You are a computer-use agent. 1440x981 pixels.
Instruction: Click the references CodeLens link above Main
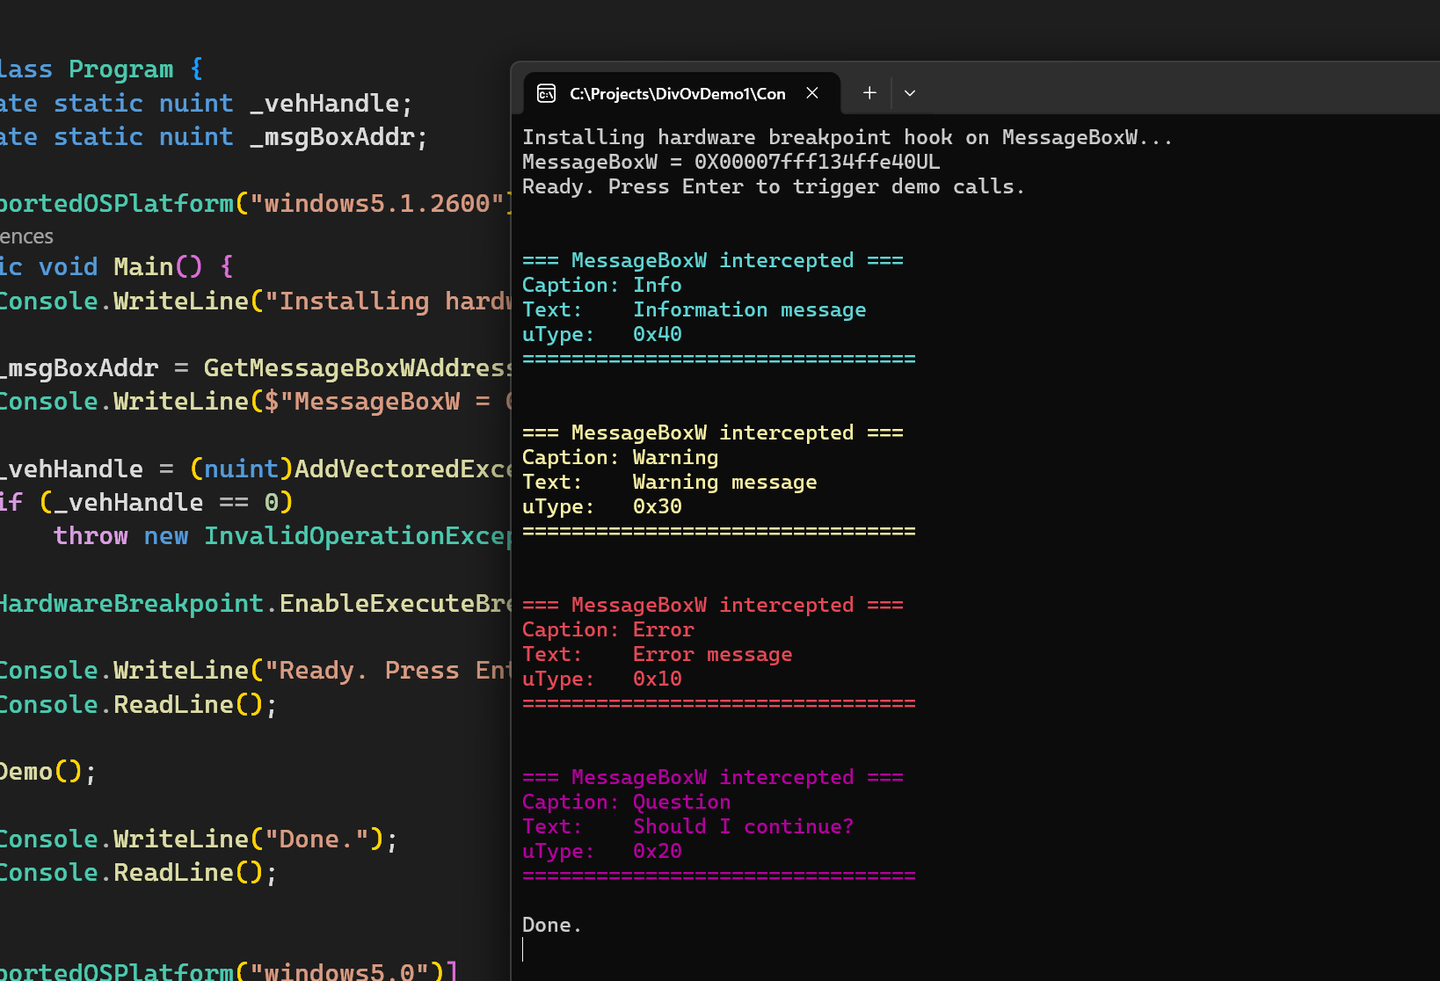coord(27,236)
